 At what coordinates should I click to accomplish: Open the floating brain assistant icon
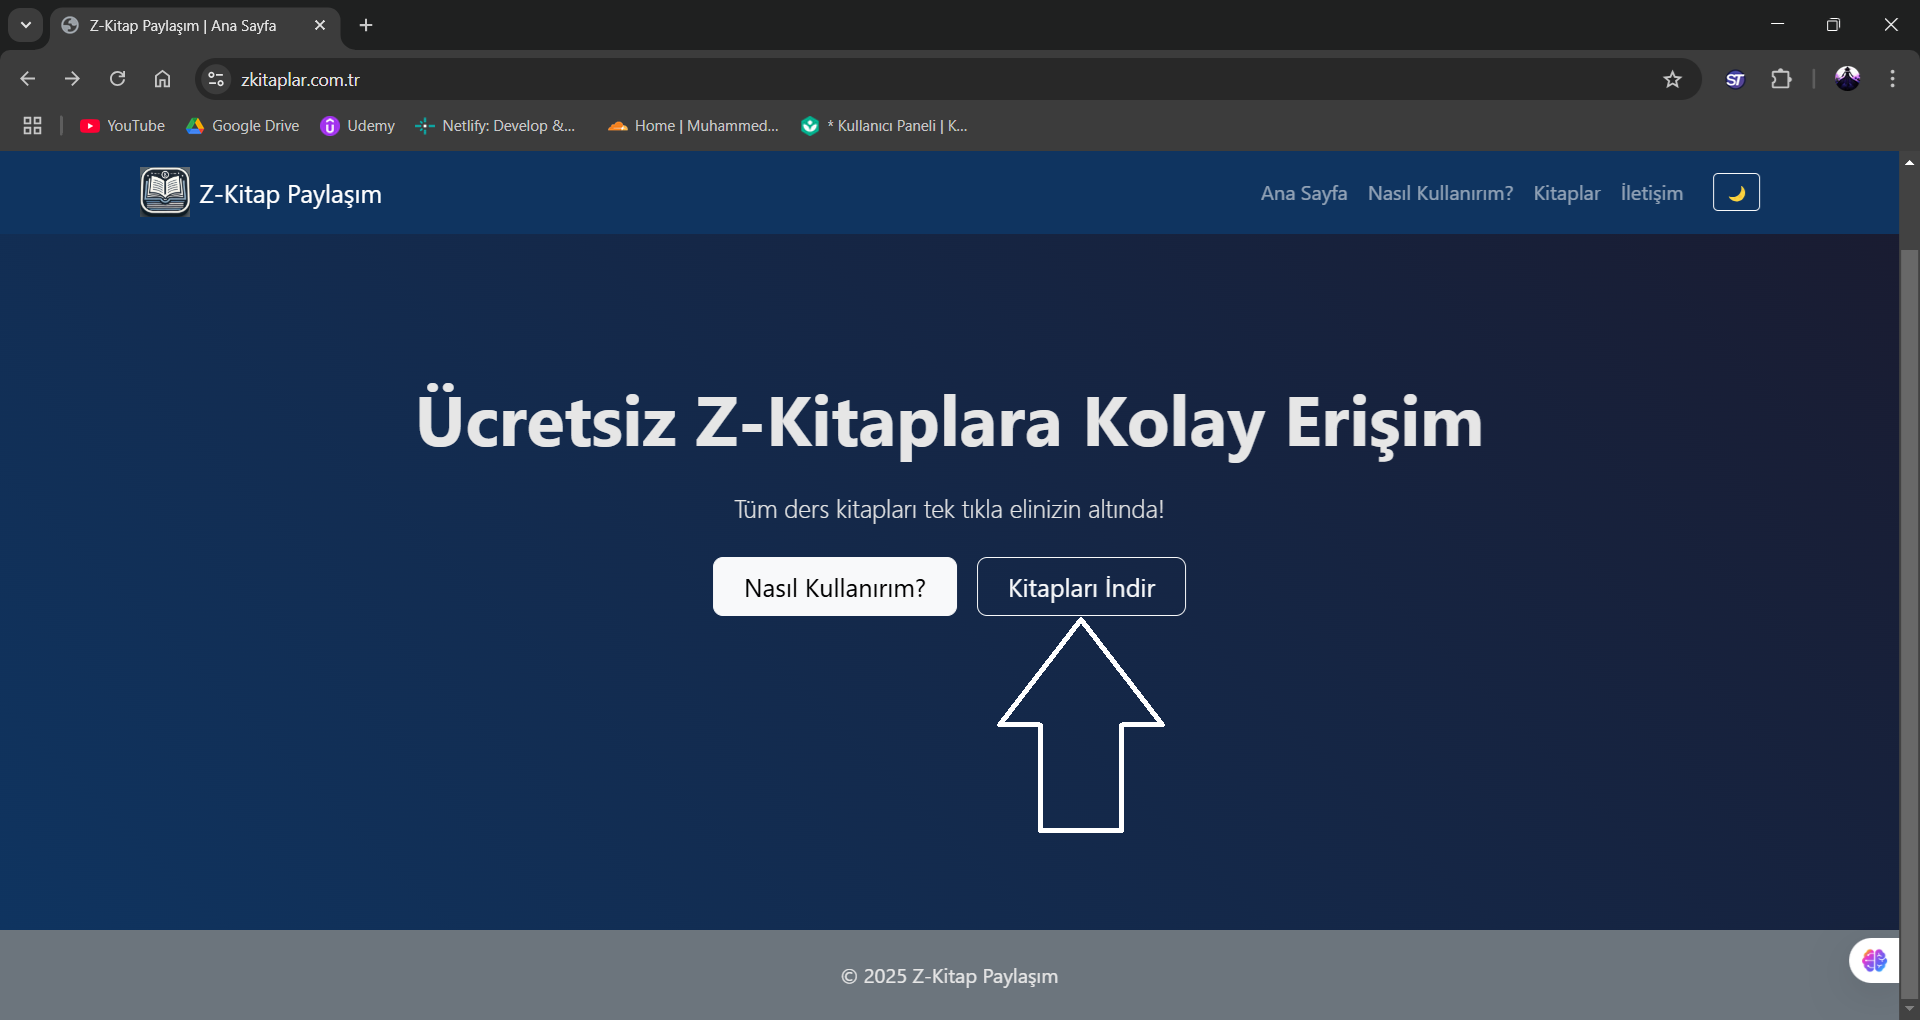[1873, 960]
